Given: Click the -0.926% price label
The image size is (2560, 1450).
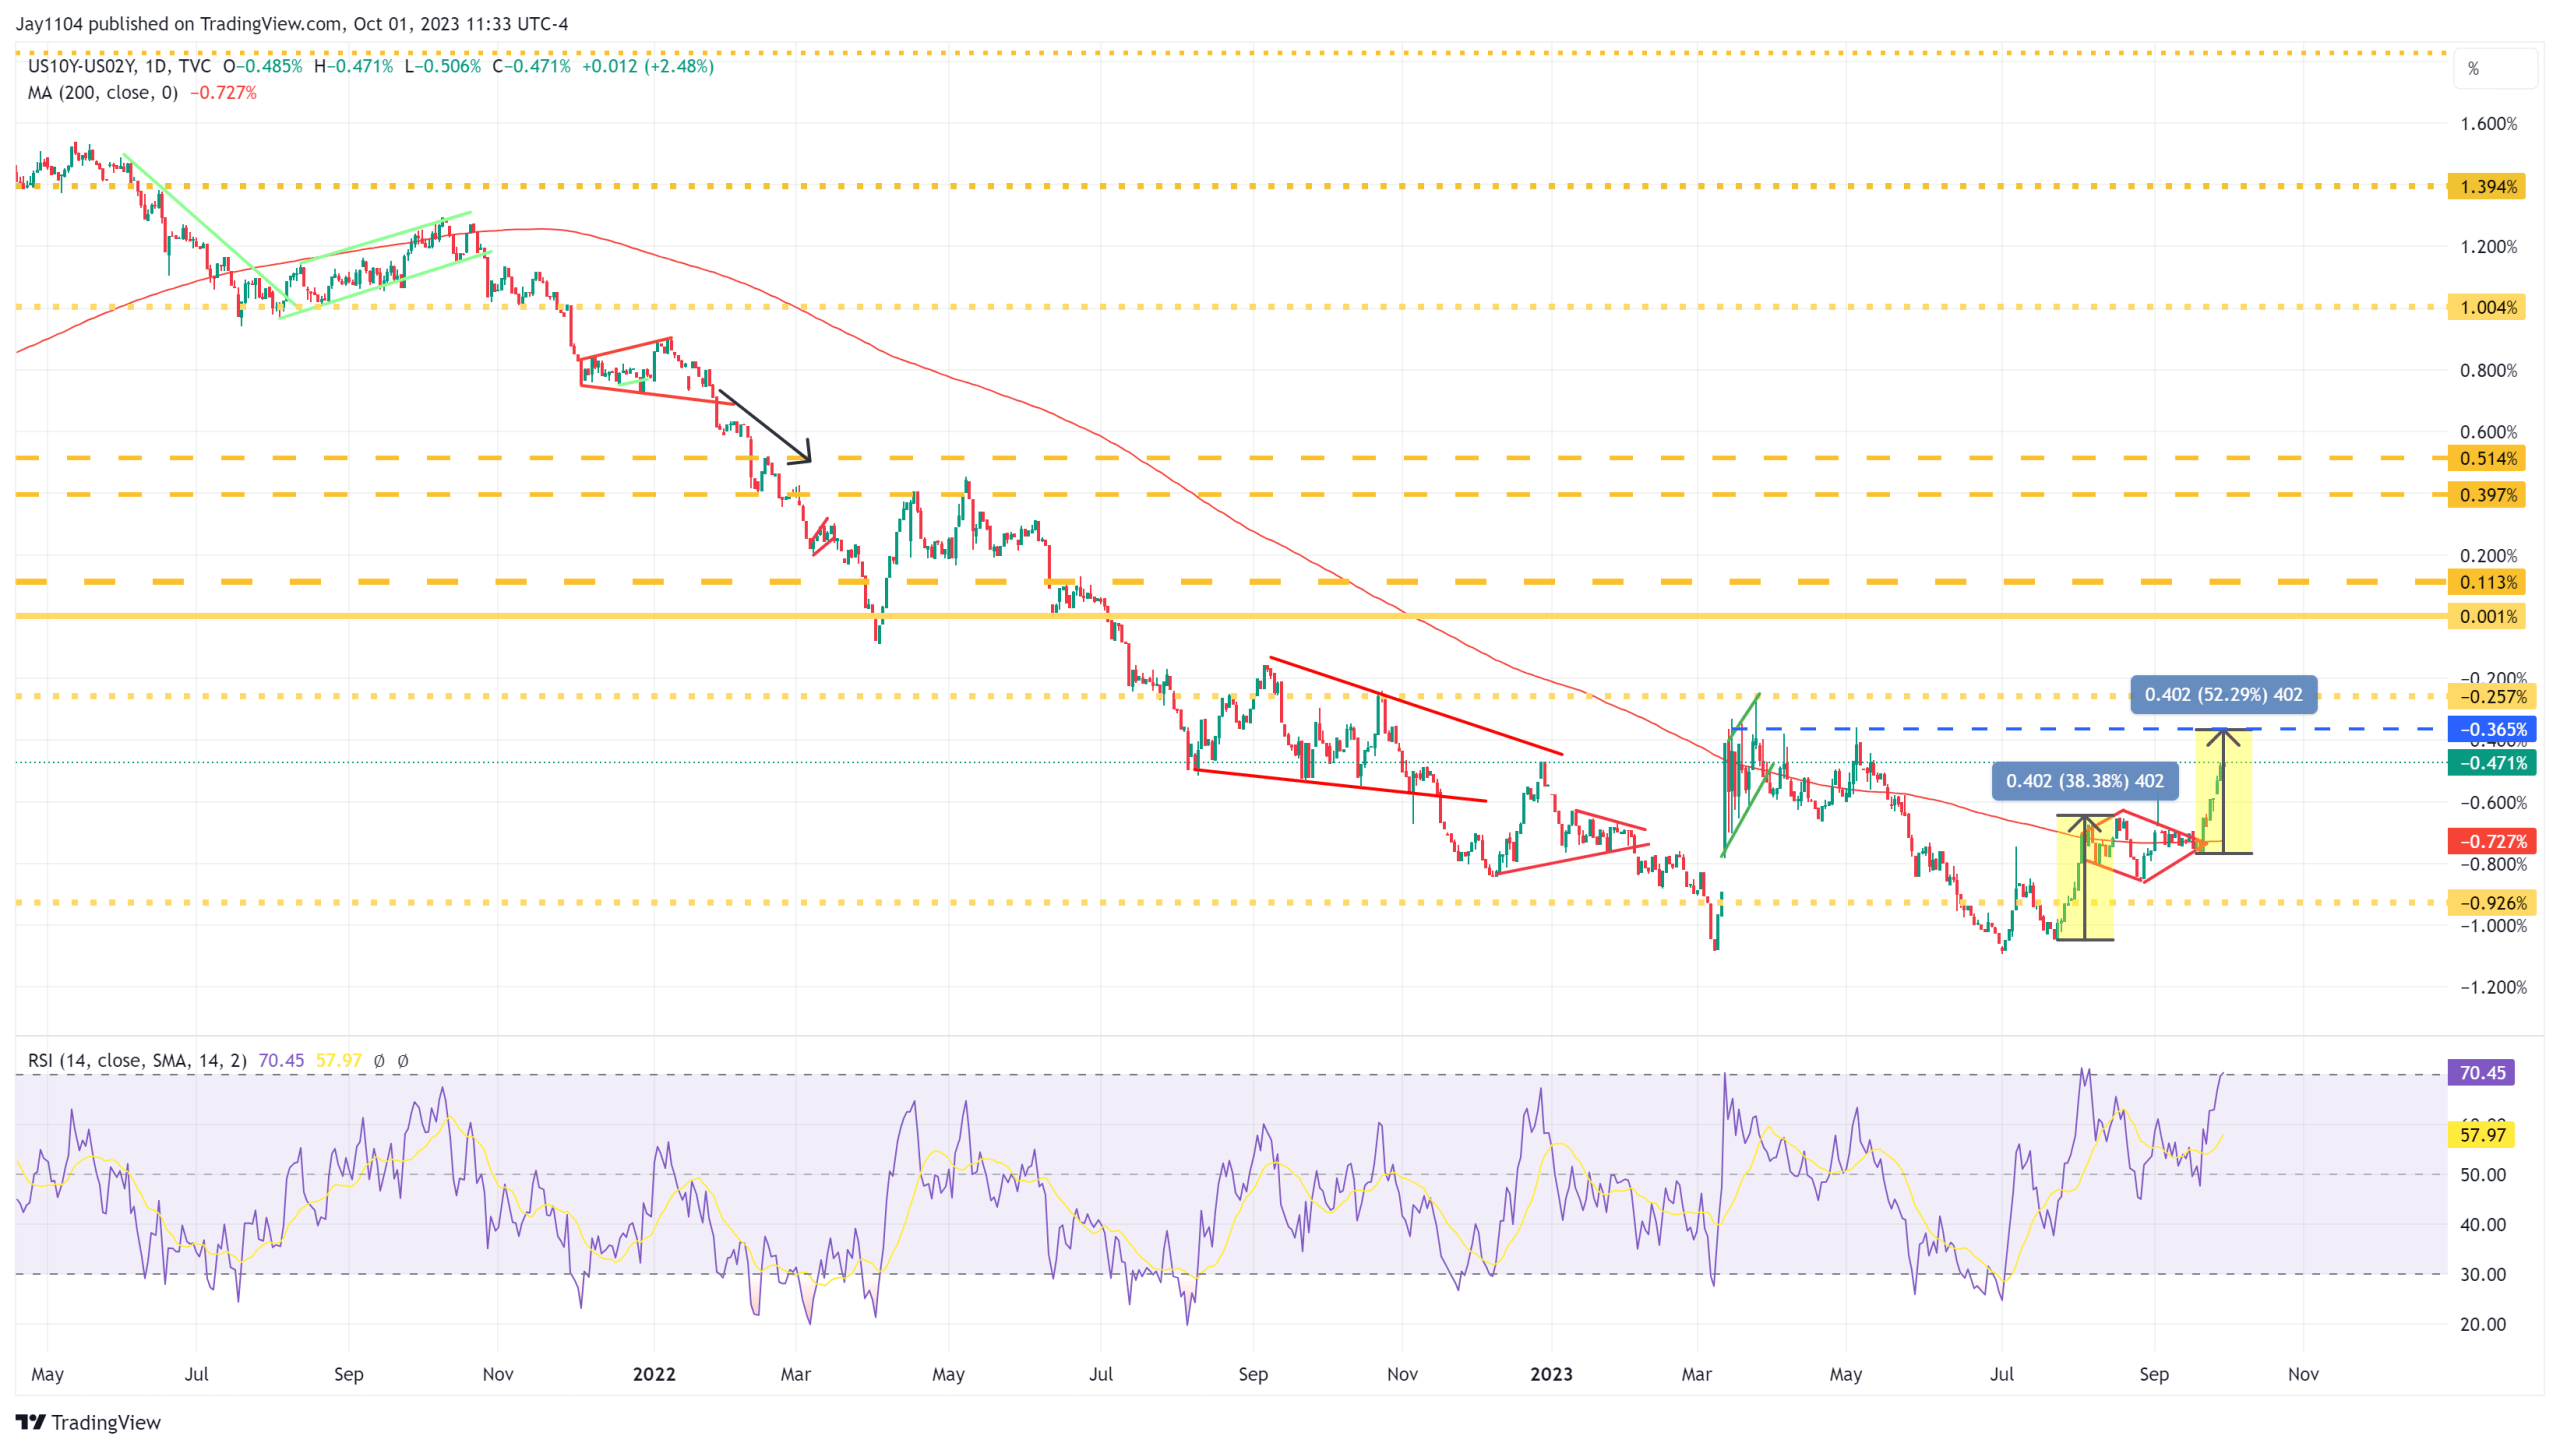Looking at the screenshot, I should point(2490,903).
